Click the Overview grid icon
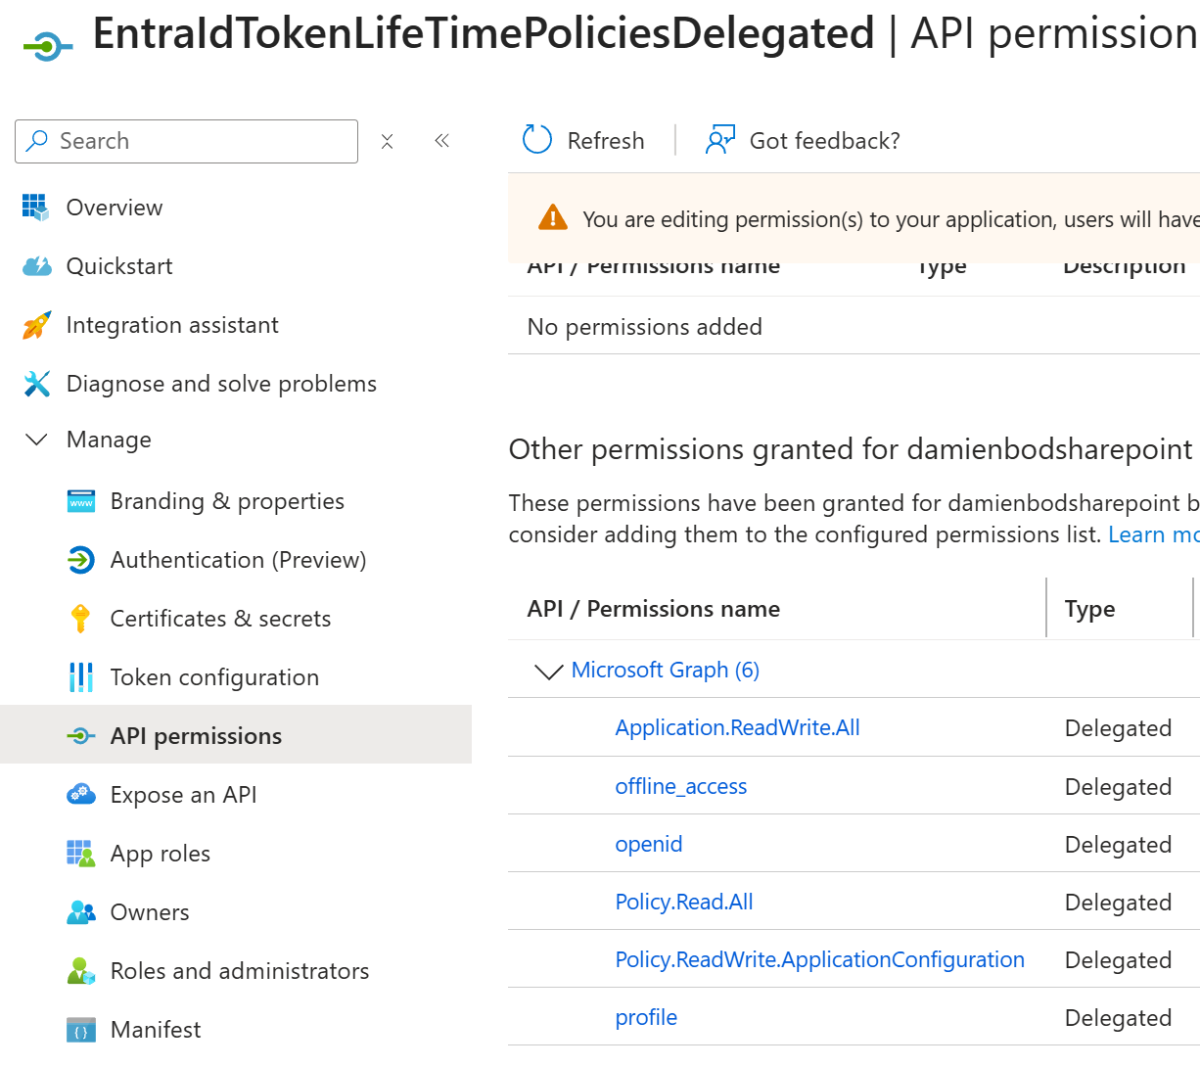1200x1067 pixels. (x=35, y=207)
